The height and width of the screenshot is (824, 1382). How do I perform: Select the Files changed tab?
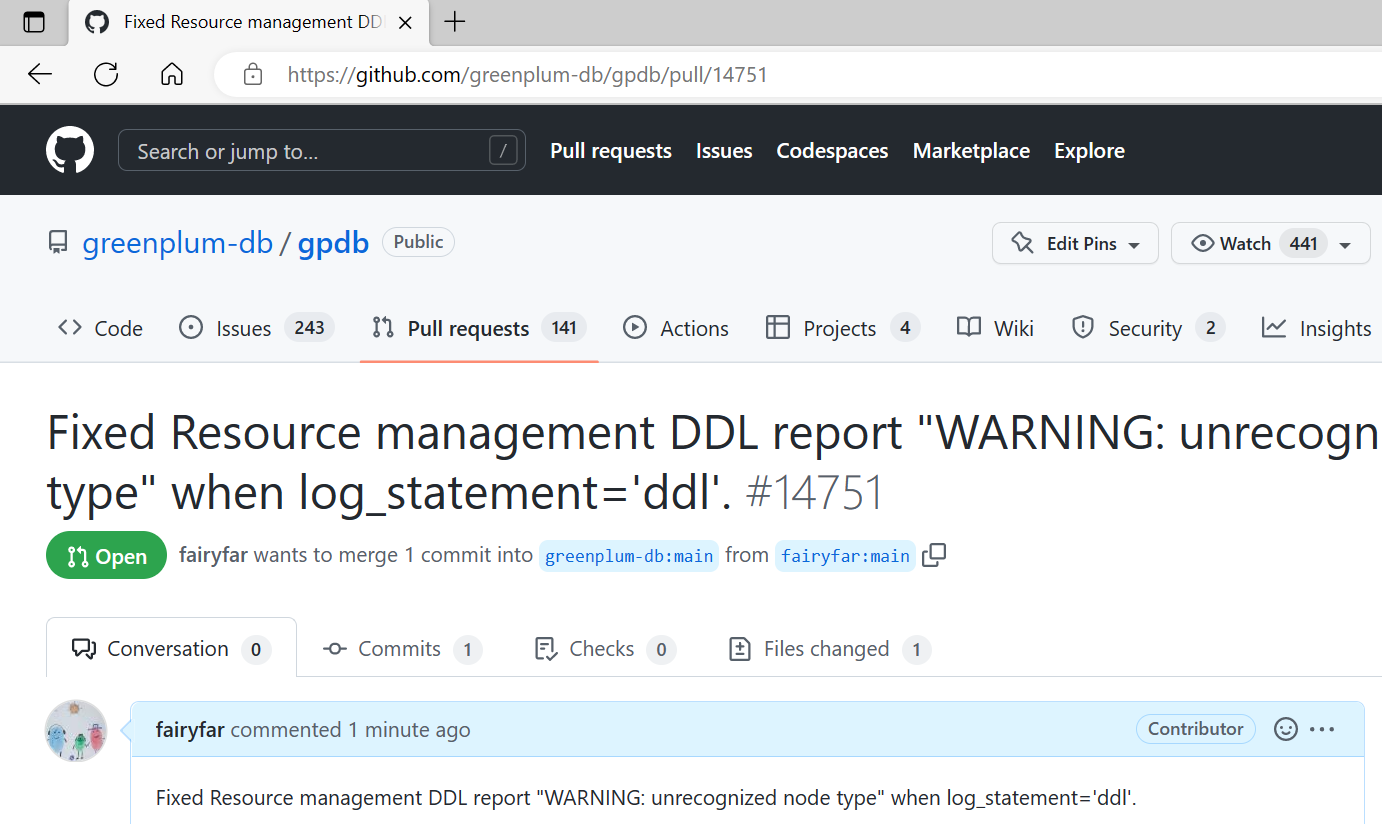pyautogui.click(x=829, y=649)
